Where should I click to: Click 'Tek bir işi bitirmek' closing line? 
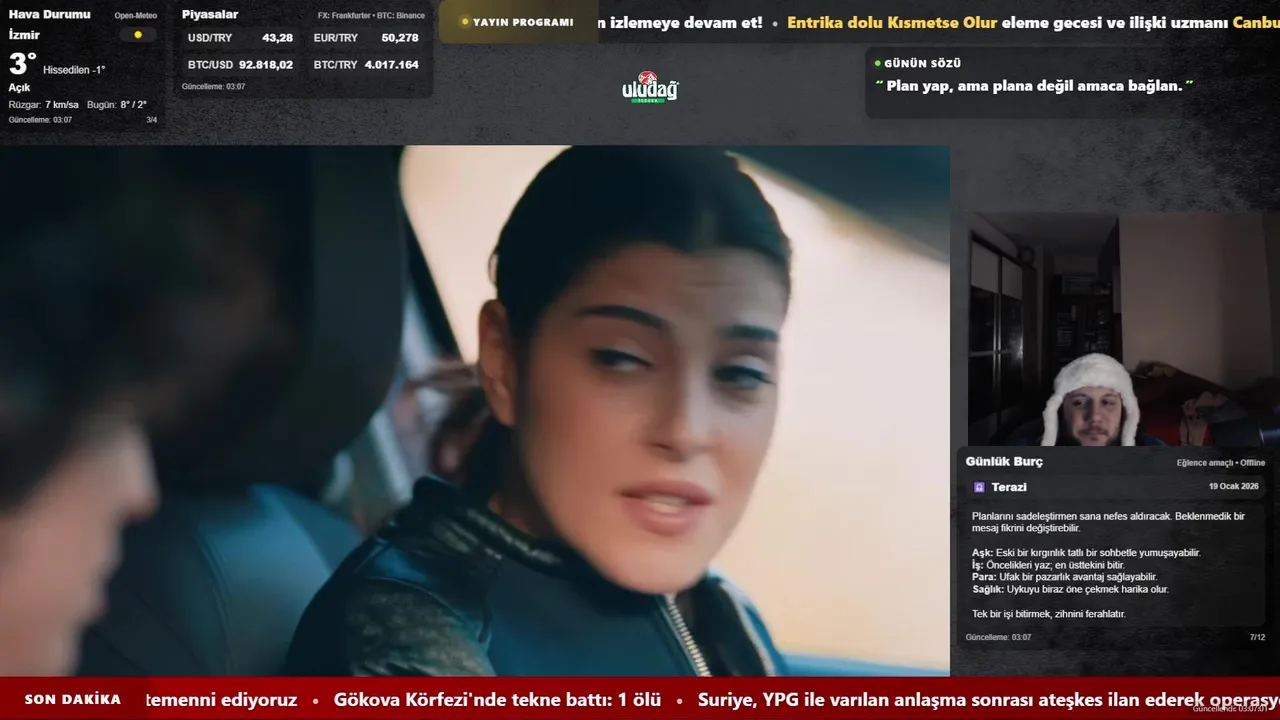coord(1049,614)
